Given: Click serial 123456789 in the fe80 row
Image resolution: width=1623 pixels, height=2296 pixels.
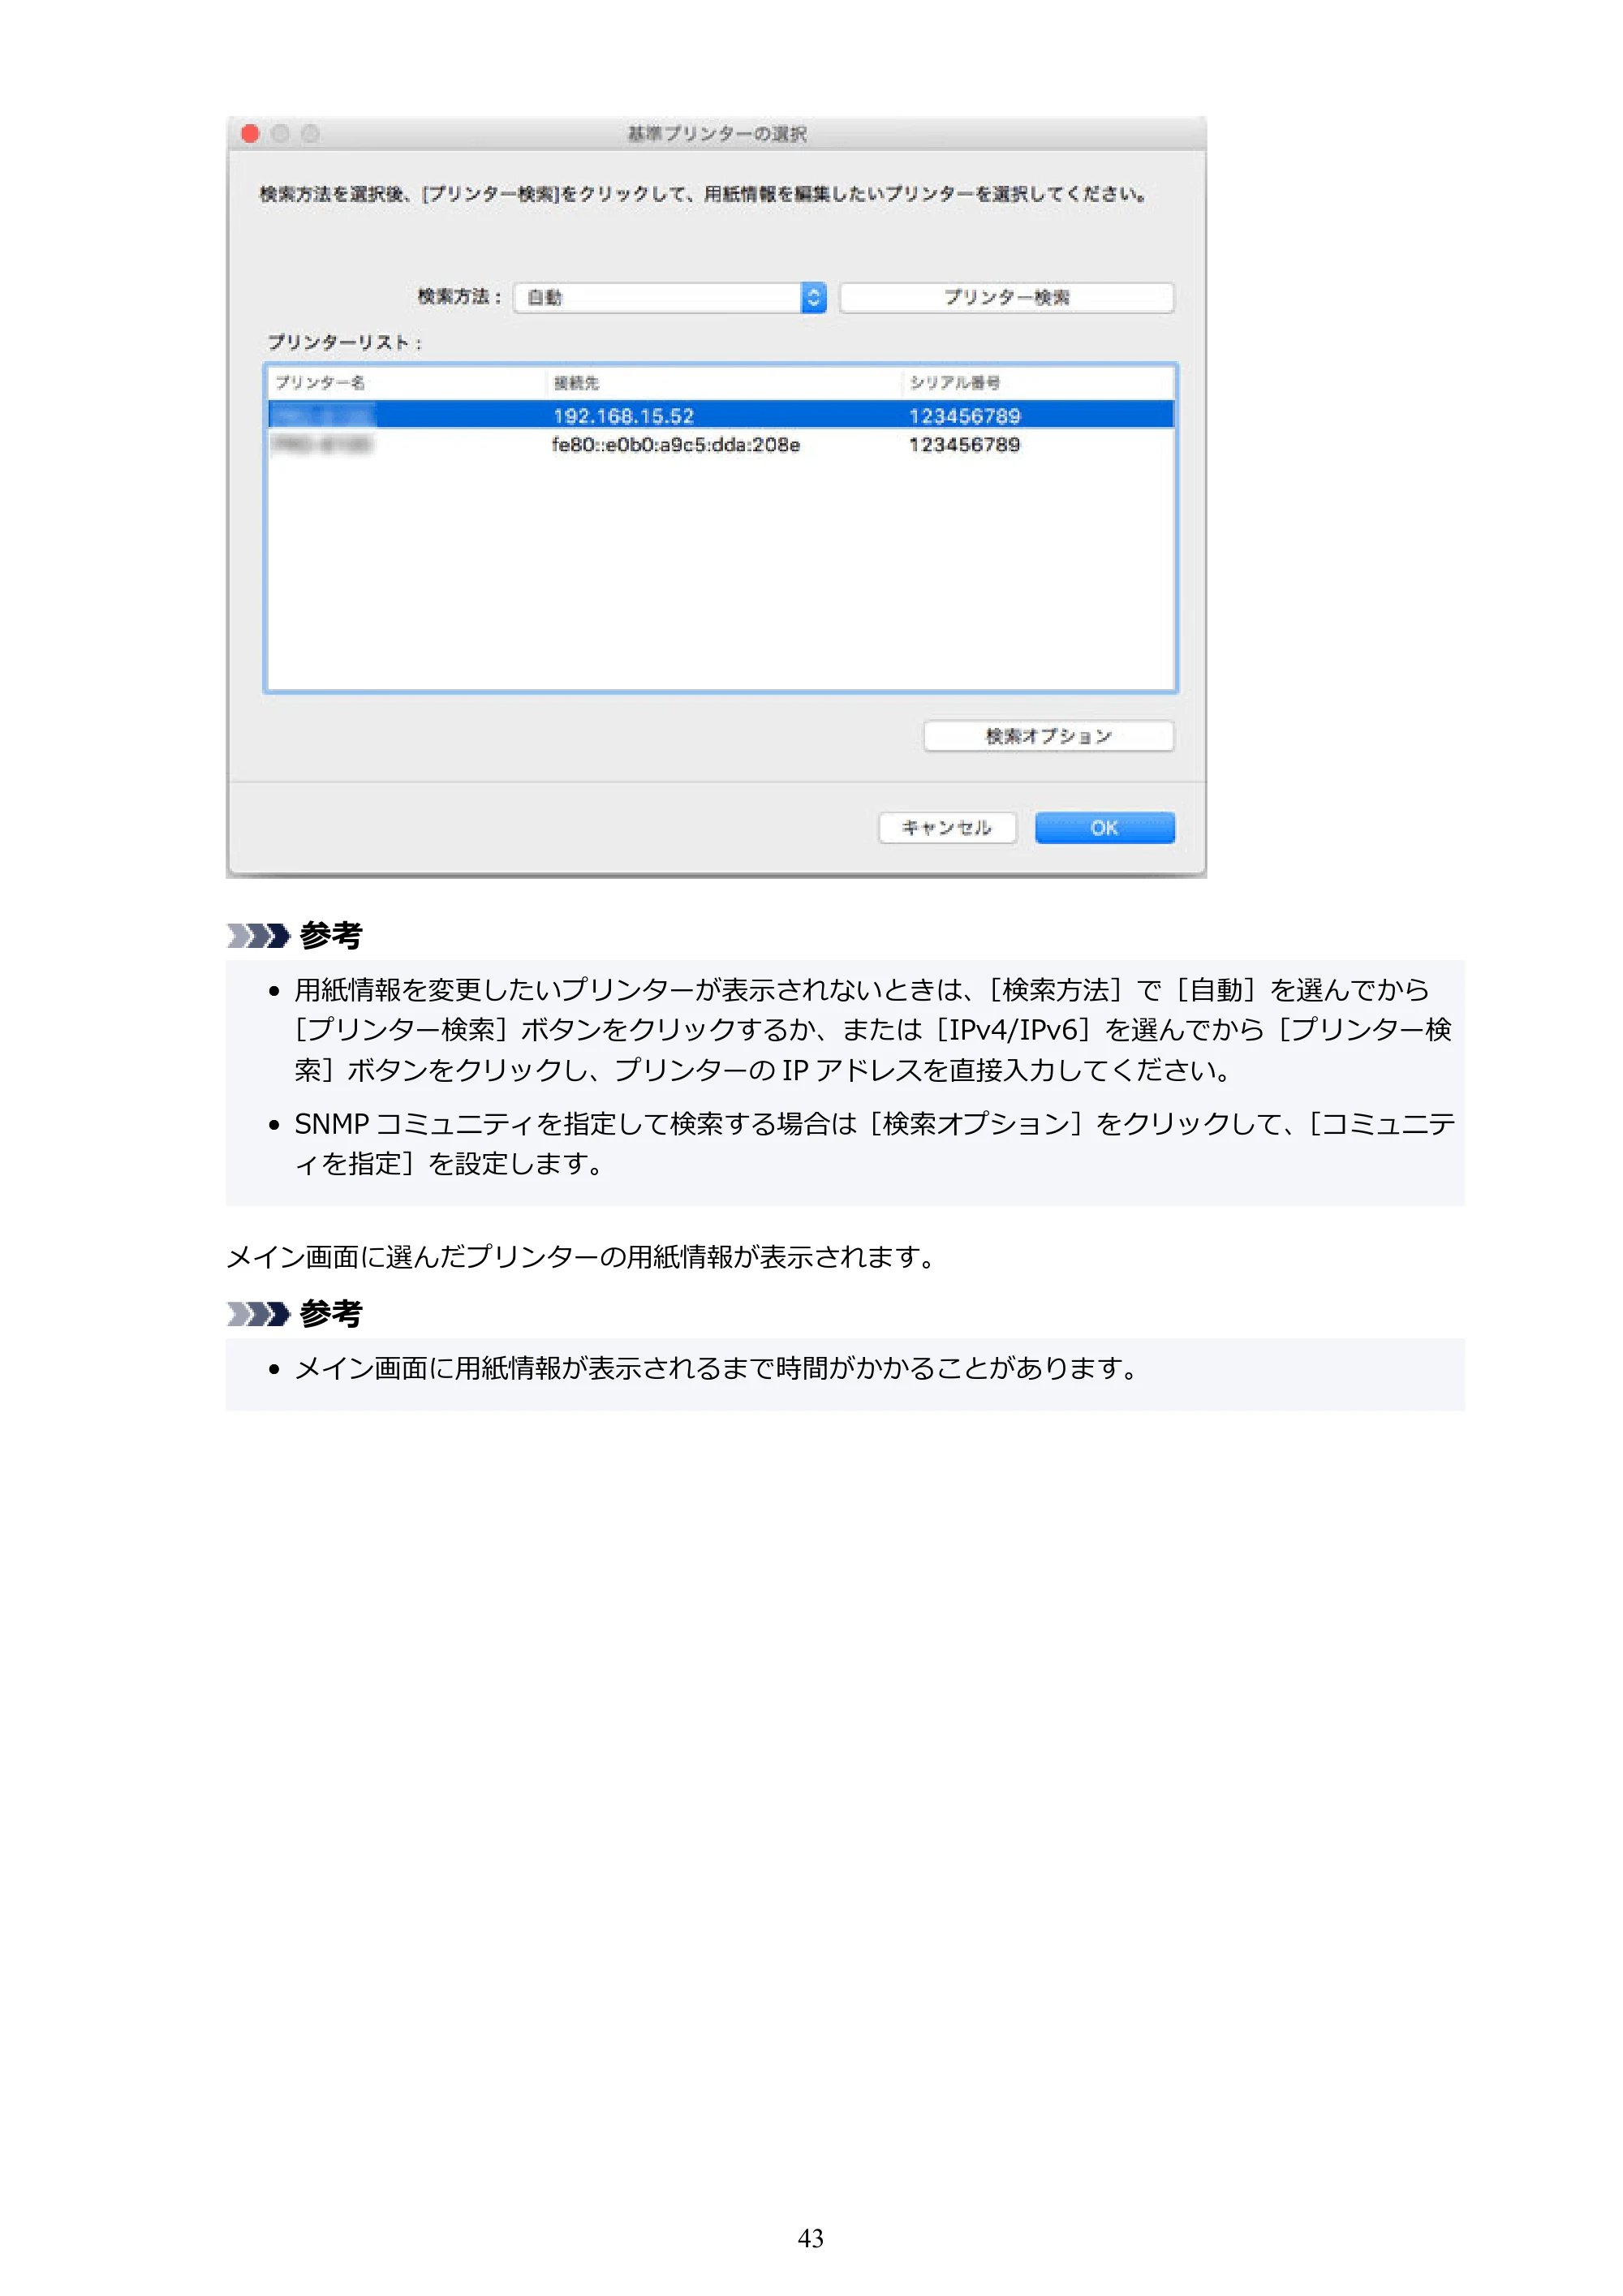Looking at the screenshot, I should pos(964,444).
